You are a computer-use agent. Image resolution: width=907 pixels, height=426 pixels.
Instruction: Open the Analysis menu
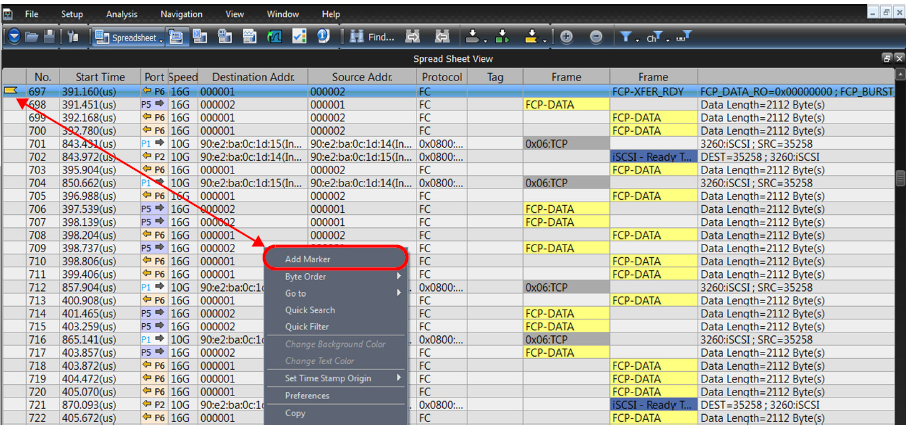pyautogui.click(x=121, y=14)
